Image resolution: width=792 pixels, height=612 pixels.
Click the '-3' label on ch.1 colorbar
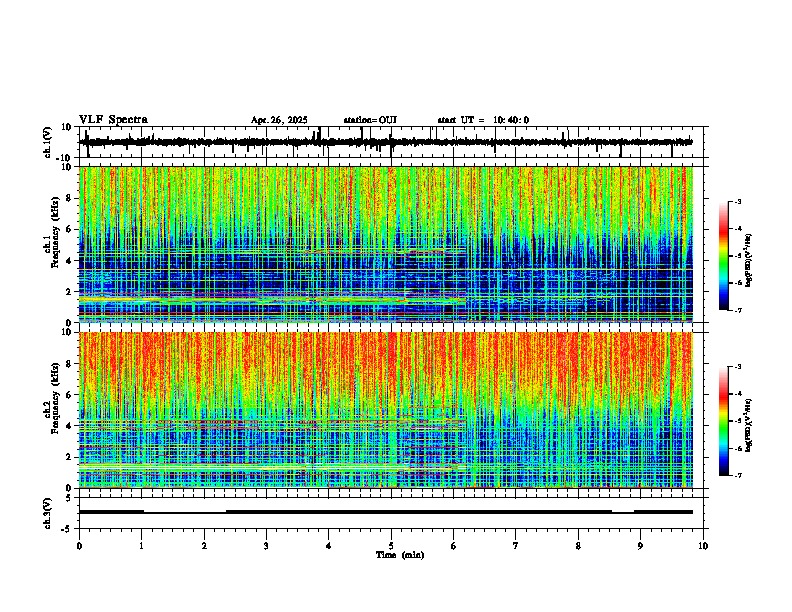(x=738, y=202)
